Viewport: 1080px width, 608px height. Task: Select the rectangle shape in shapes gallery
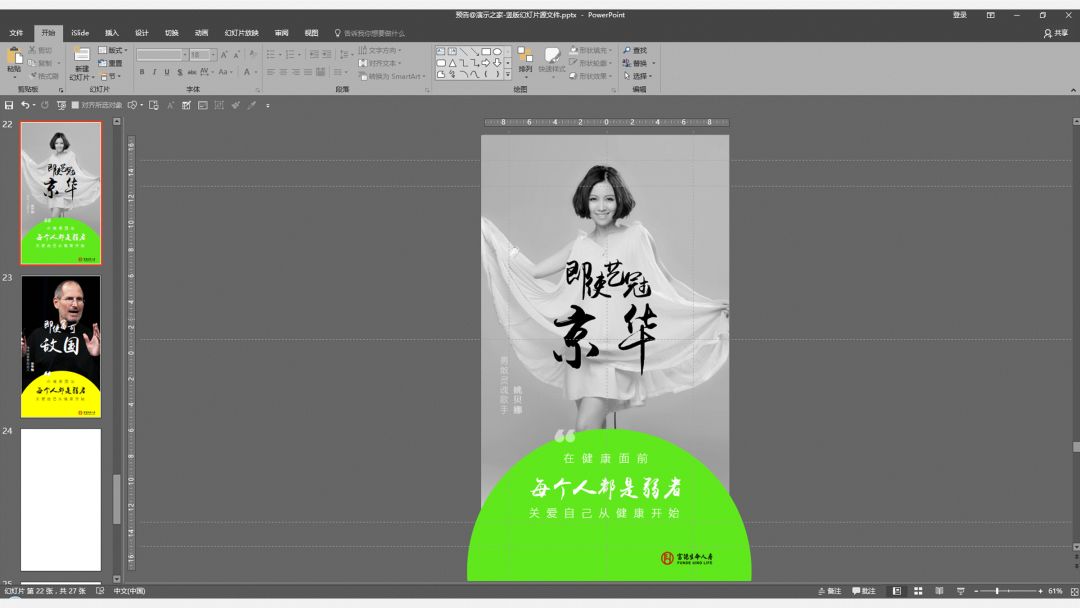[486, 52]
